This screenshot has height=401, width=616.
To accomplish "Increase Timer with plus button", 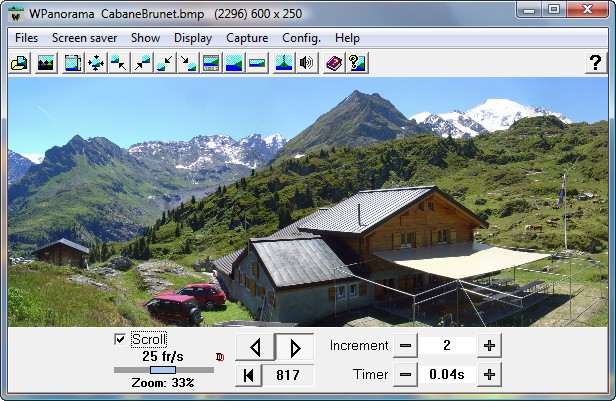I will click(x=489, y=375).
